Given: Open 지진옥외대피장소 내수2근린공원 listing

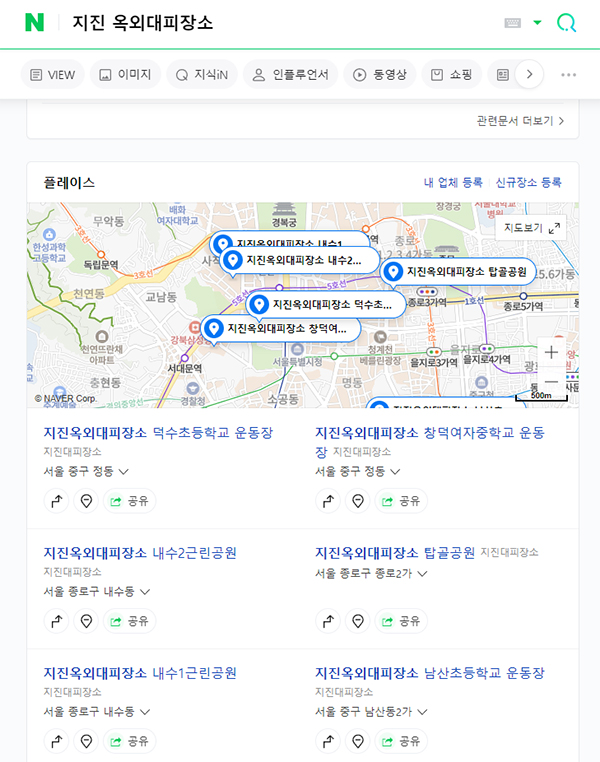Looking at the screenshot, I should [140, 553].
